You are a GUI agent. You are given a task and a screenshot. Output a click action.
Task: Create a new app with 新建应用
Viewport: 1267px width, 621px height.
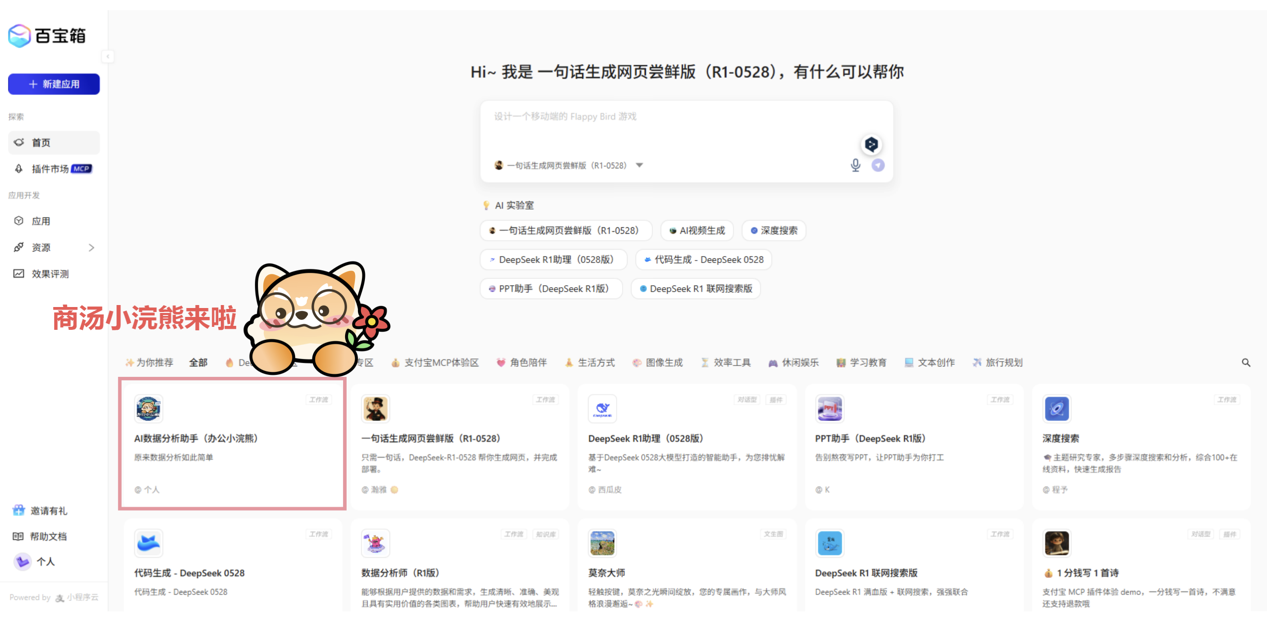54,84
